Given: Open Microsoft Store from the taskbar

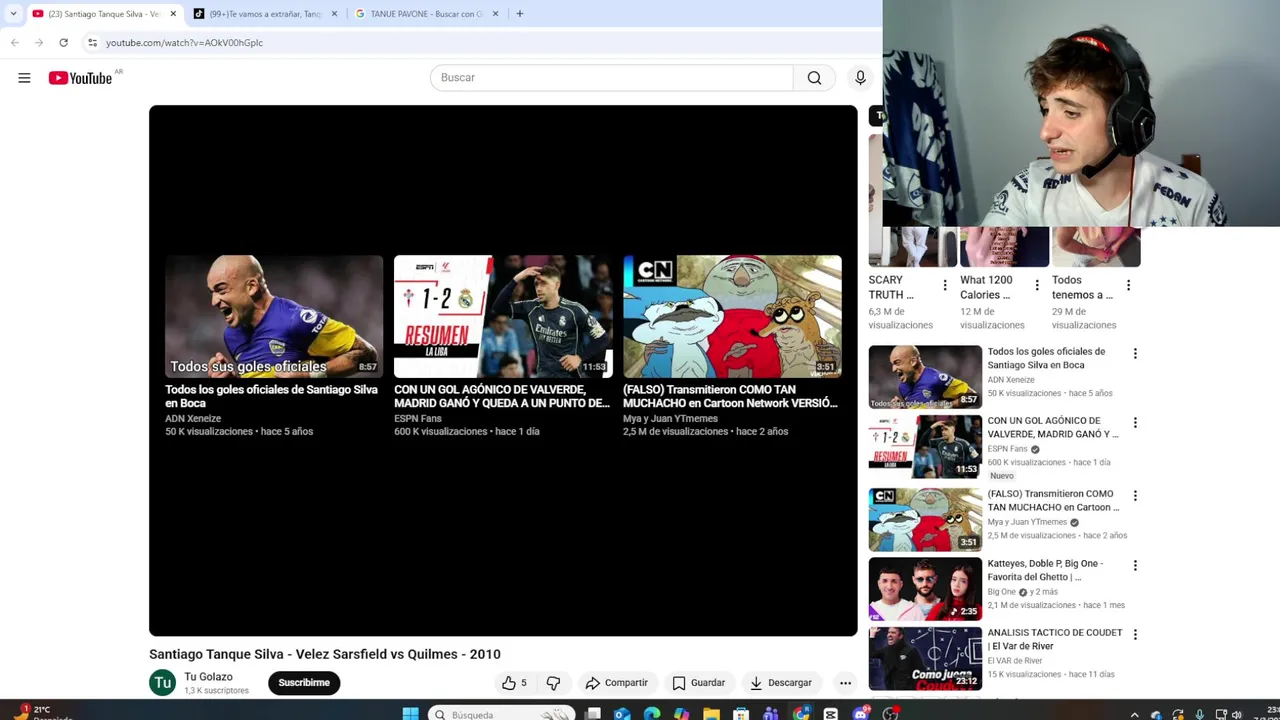Looking at the screenshot, I should [741, 714].
